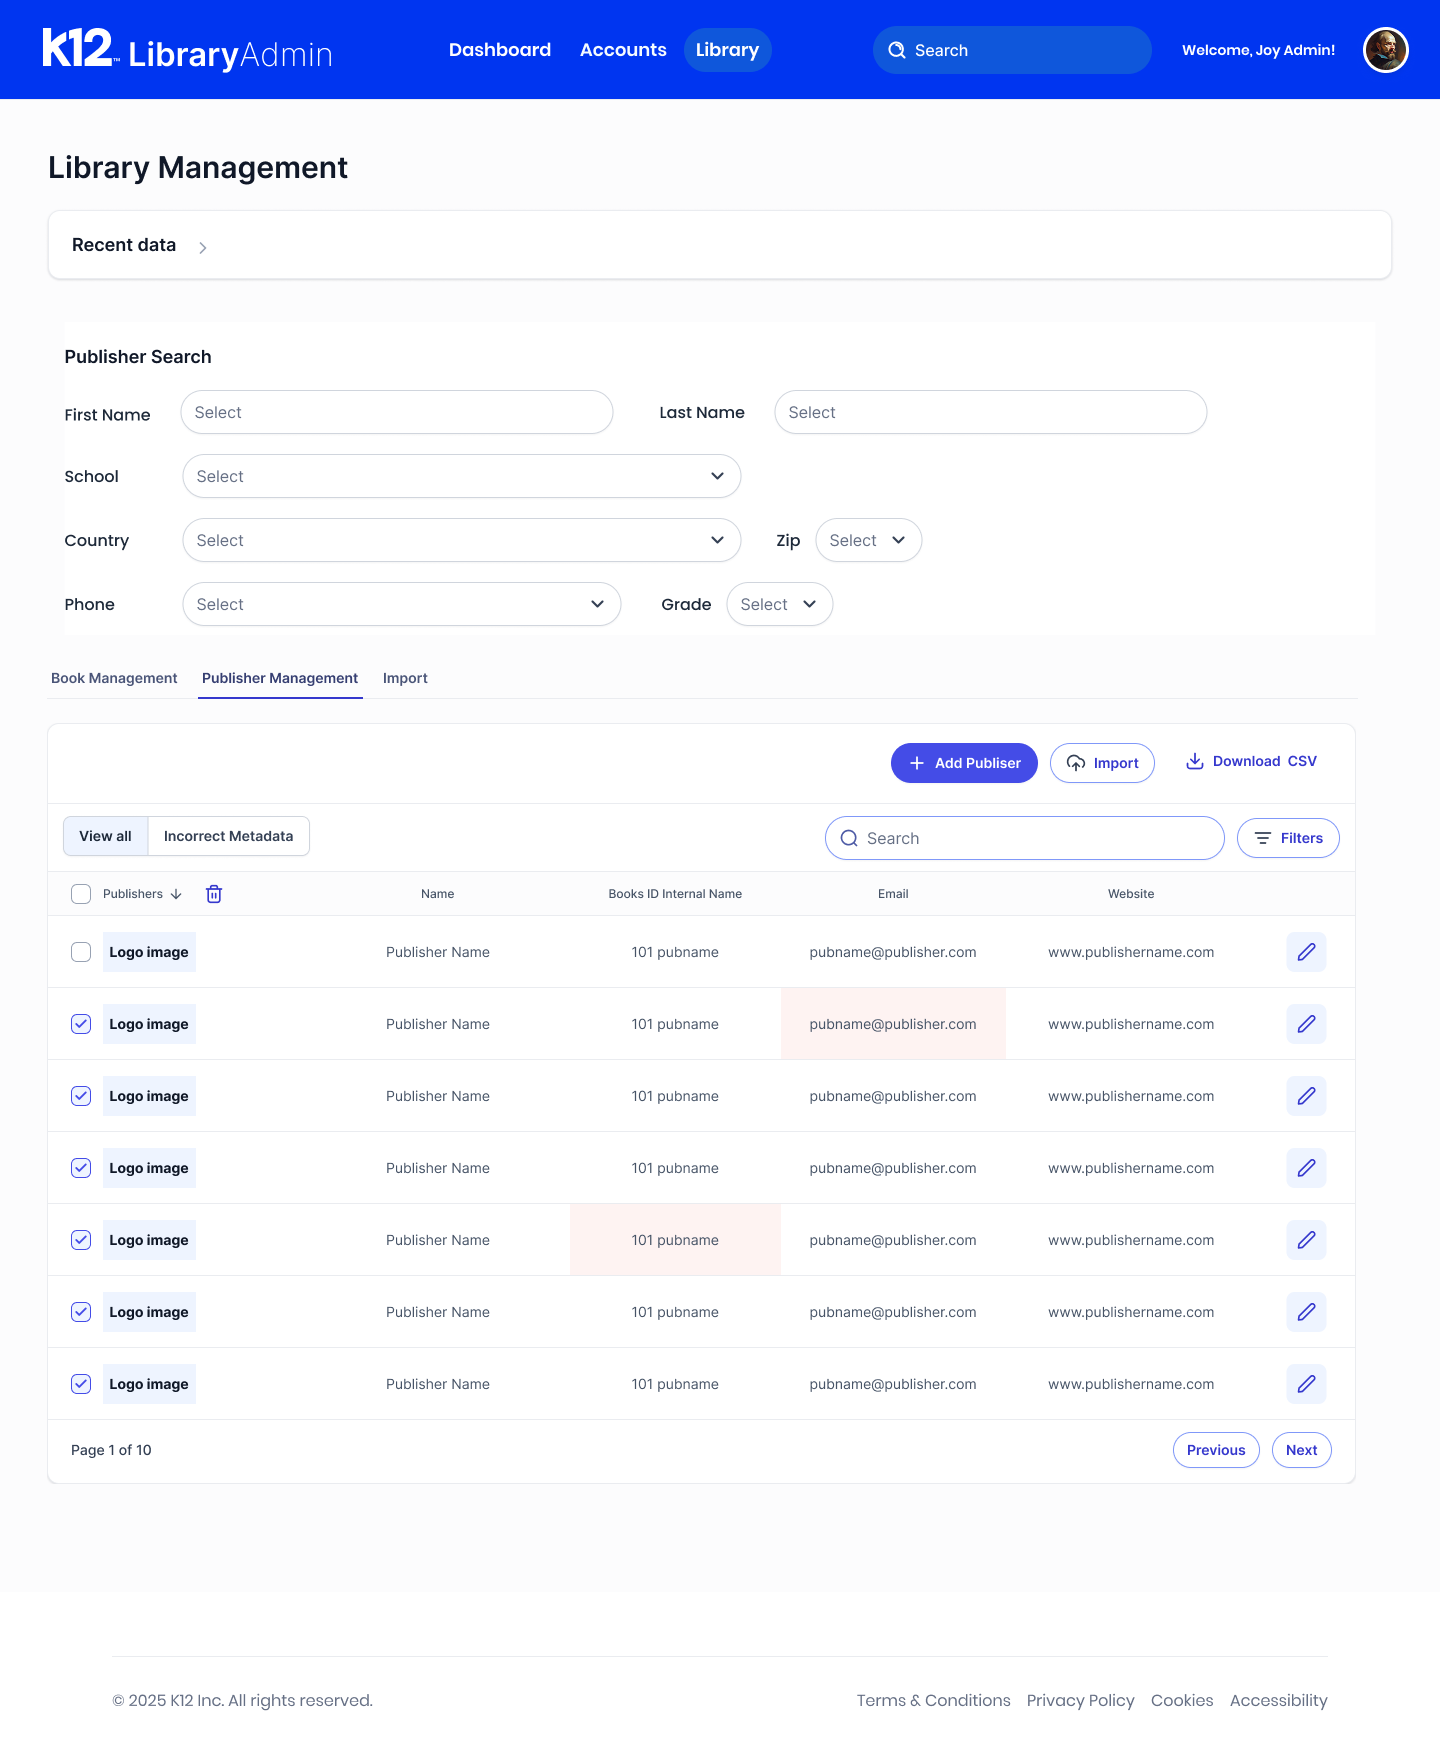The width and height of the screenshot is (1440, 1760).
Task: Open the Zip dropdown
Action: coord(869,540)
